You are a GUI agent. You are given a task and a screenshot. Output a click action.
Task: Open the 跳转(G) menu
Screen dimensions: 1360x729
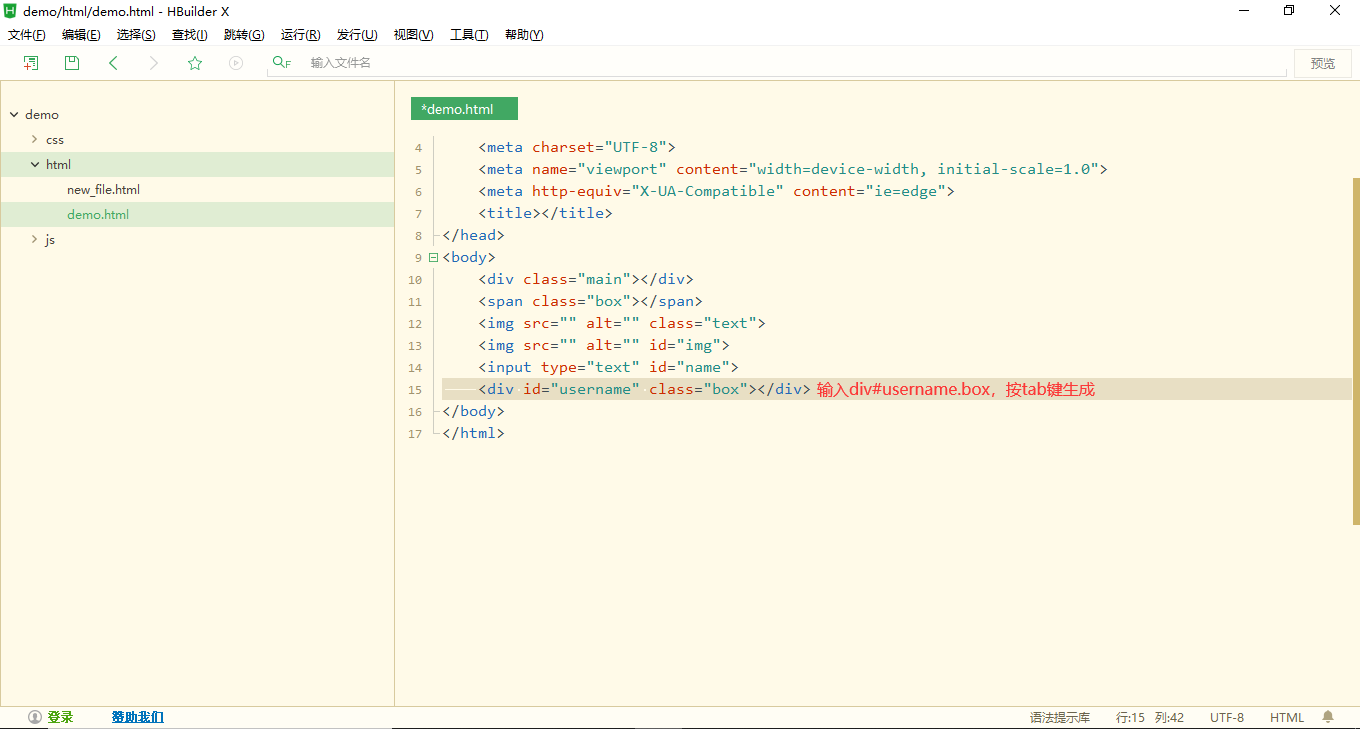(244, 35)
